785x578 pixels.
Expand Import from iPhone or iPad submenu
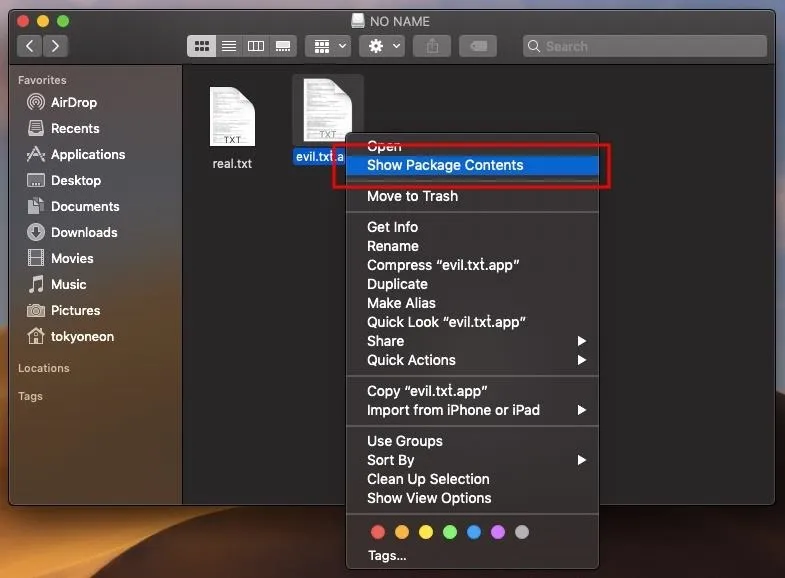point(472,410)
